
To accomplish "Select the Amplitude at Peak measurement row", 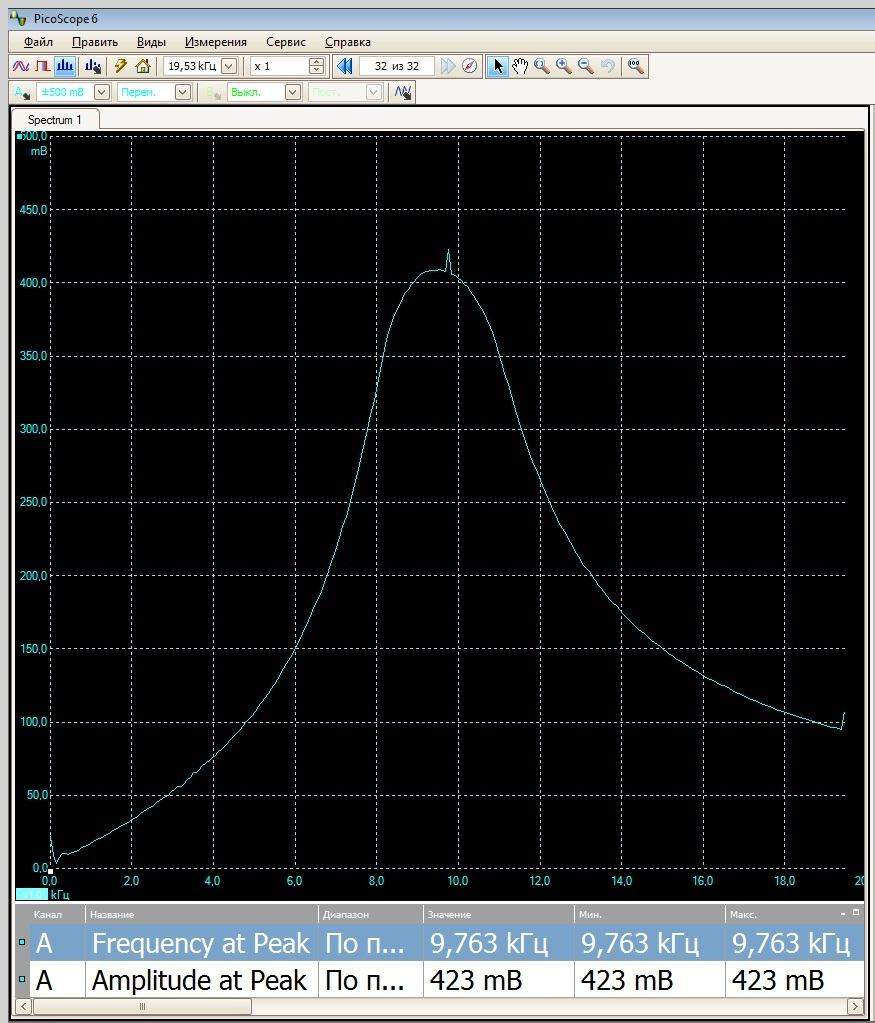I will pos(200,981).
